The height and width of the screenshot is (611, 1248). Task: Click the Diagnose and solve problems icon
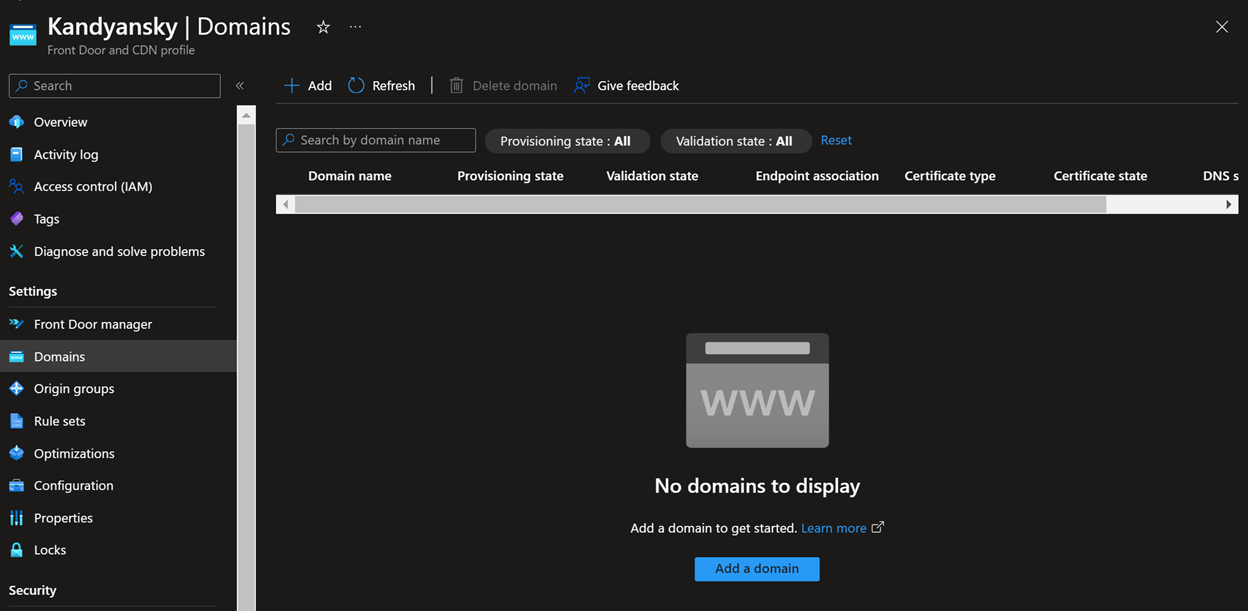(16, 251)
